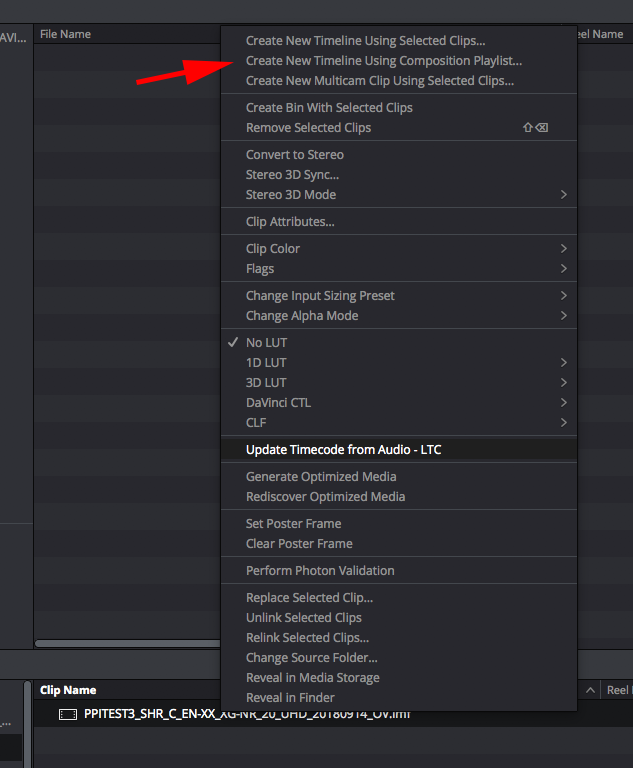Click Remove Selected Clips menu entry

click(399, 128)
